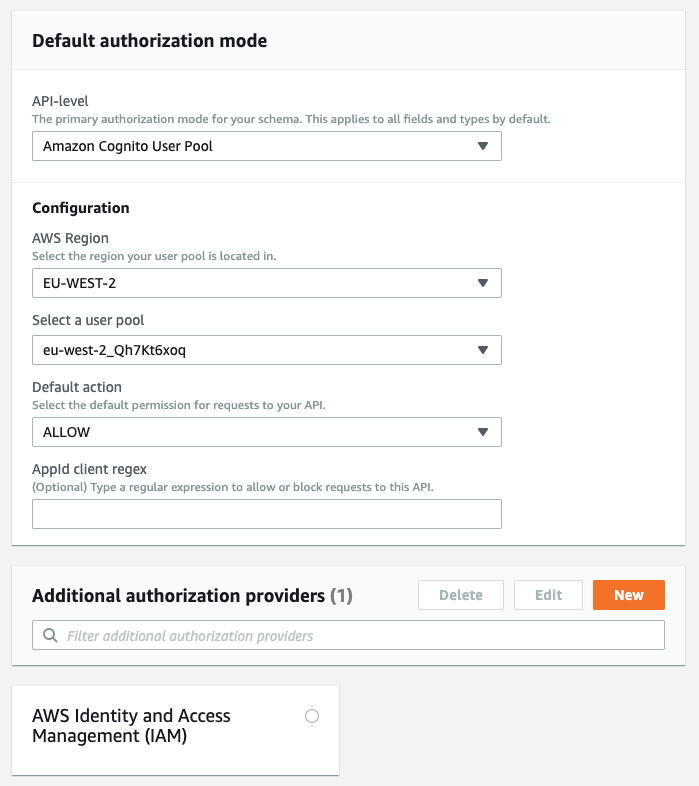Image resolution: width=699 pixels, height=786 pixels.
Task: Click the Delete provider button
Action: click(x=461, y=595)
